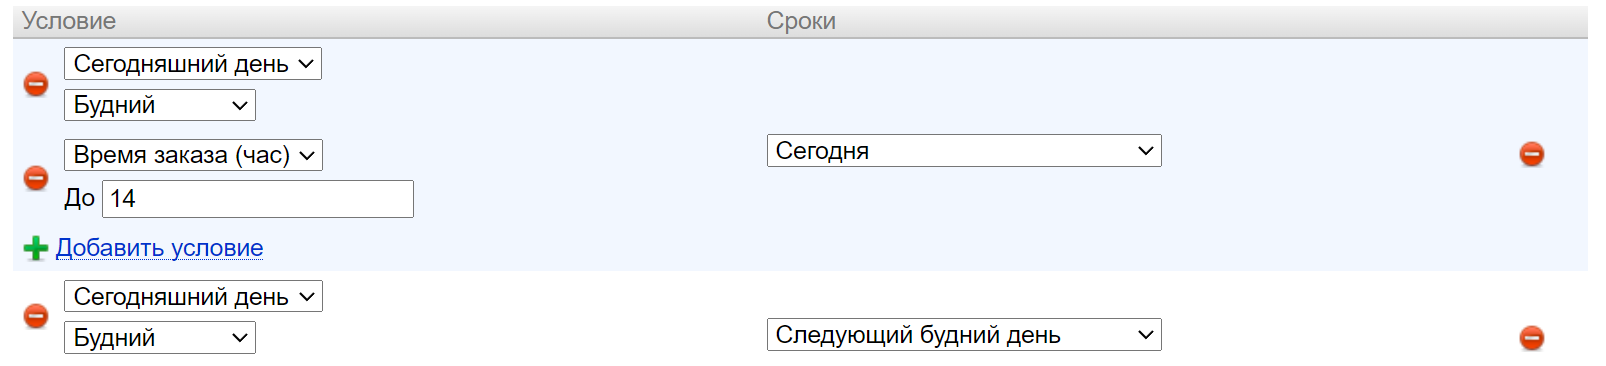Click the 'Сроки' column header

coord(801,21)
